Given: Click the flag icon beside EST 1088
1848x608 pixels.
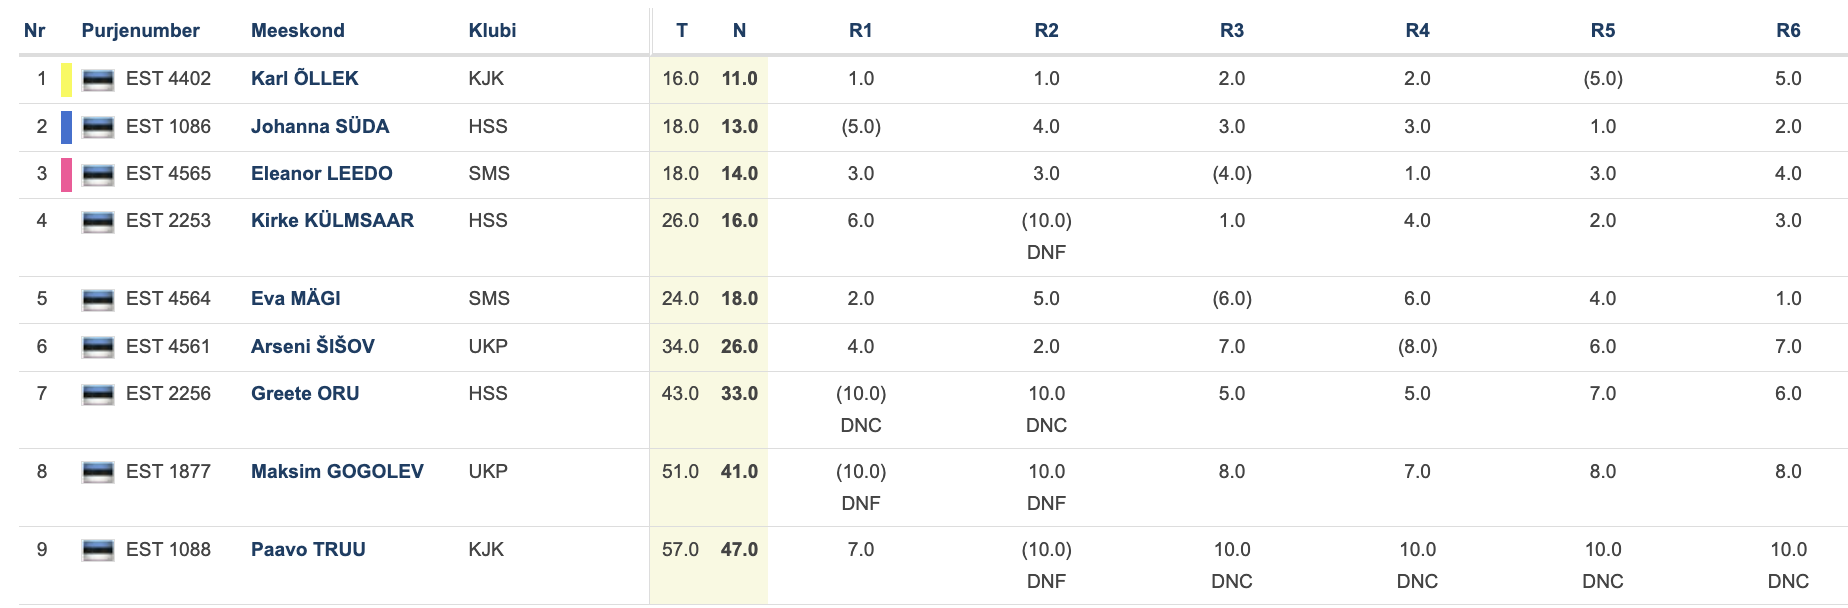Looking at the screenshot, I should pos(98,551).
